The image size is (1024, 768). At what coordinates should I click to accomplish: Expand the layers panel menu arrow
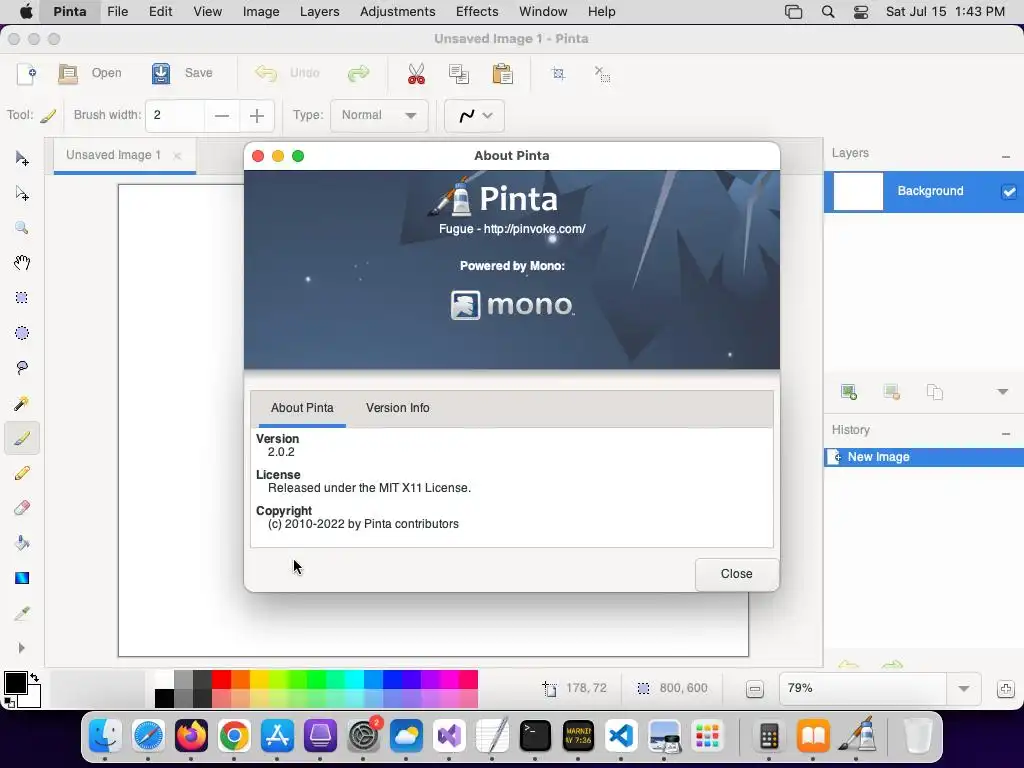pos(1002,392)
